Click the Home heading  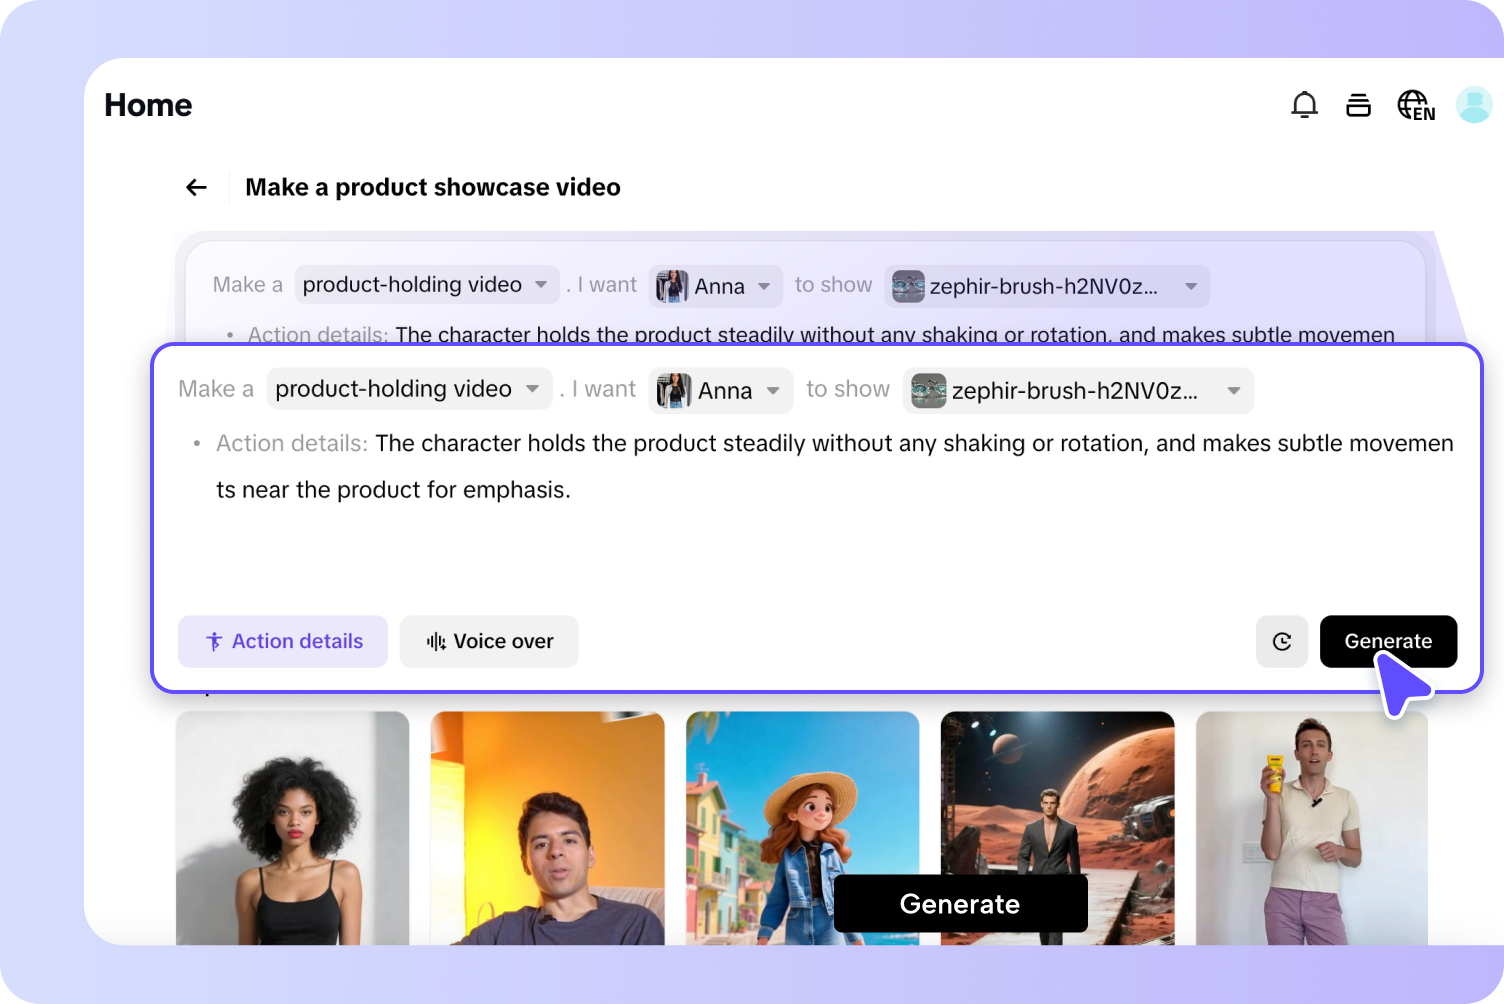pos(148,105)
